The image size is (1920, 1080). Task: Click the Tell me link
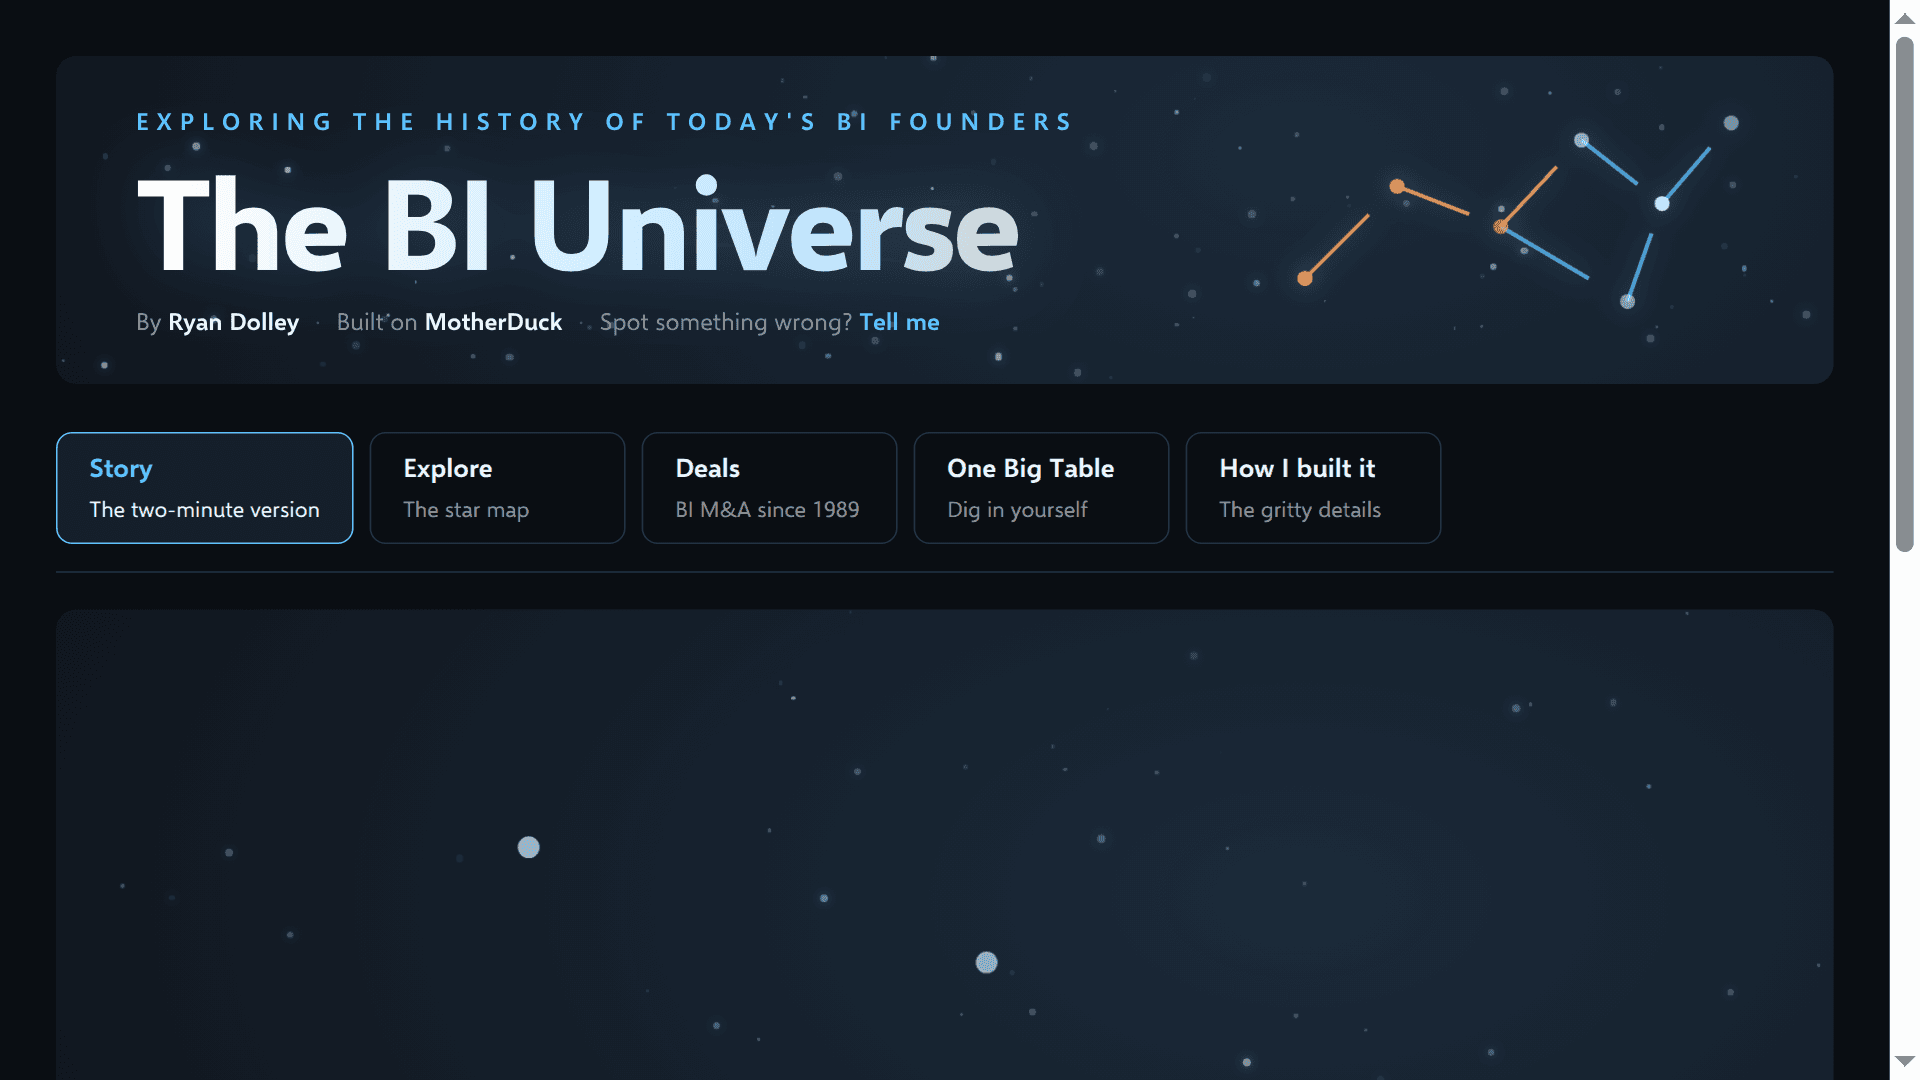pyautogui.click(x=899, y=322)
